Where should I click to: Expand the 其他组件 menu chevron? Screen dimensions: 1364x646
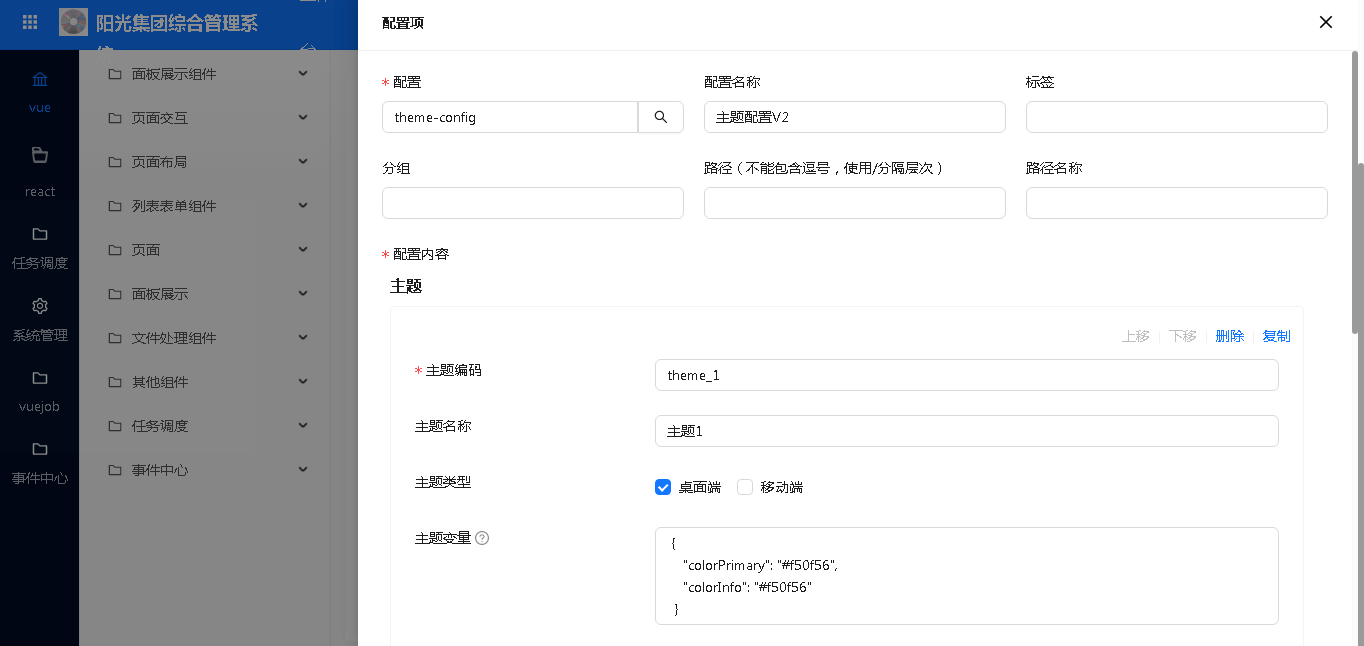point(303,381)
